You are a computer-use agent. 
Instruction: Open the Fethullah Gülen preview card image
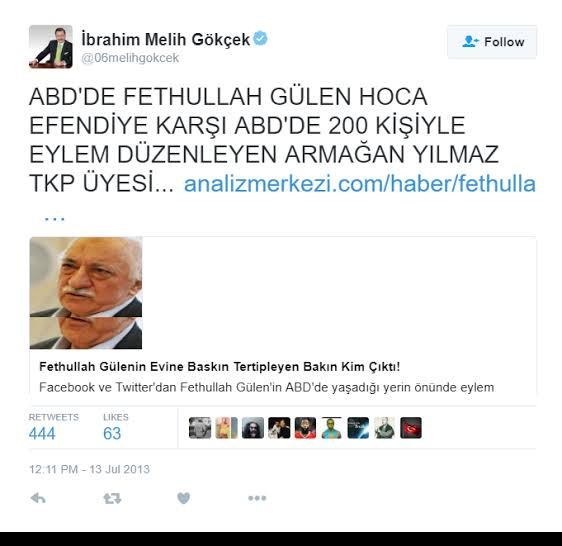tap(86, 293)
